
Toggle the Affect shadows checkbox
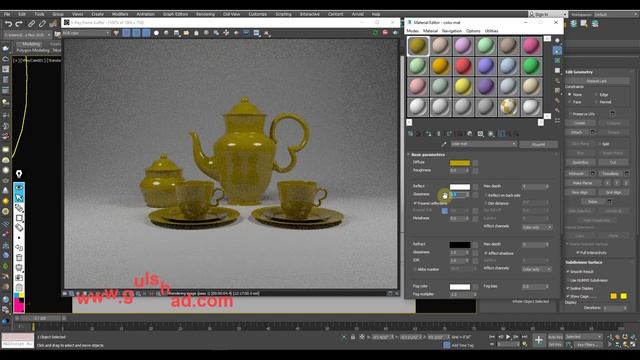486,253
